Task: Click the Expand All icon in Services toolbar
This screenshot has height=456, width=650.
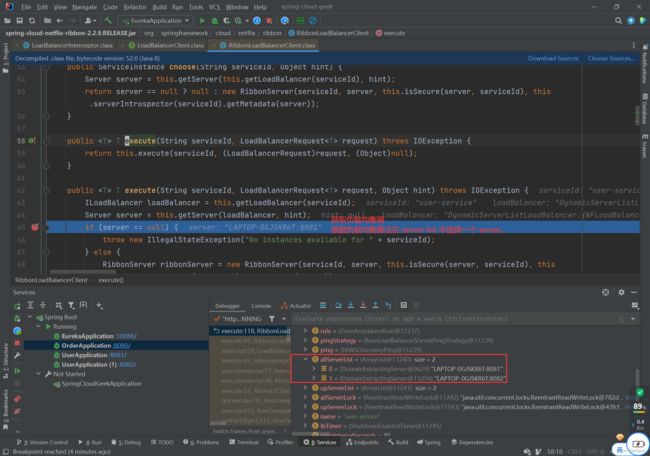Action: (x=30, y=305)
